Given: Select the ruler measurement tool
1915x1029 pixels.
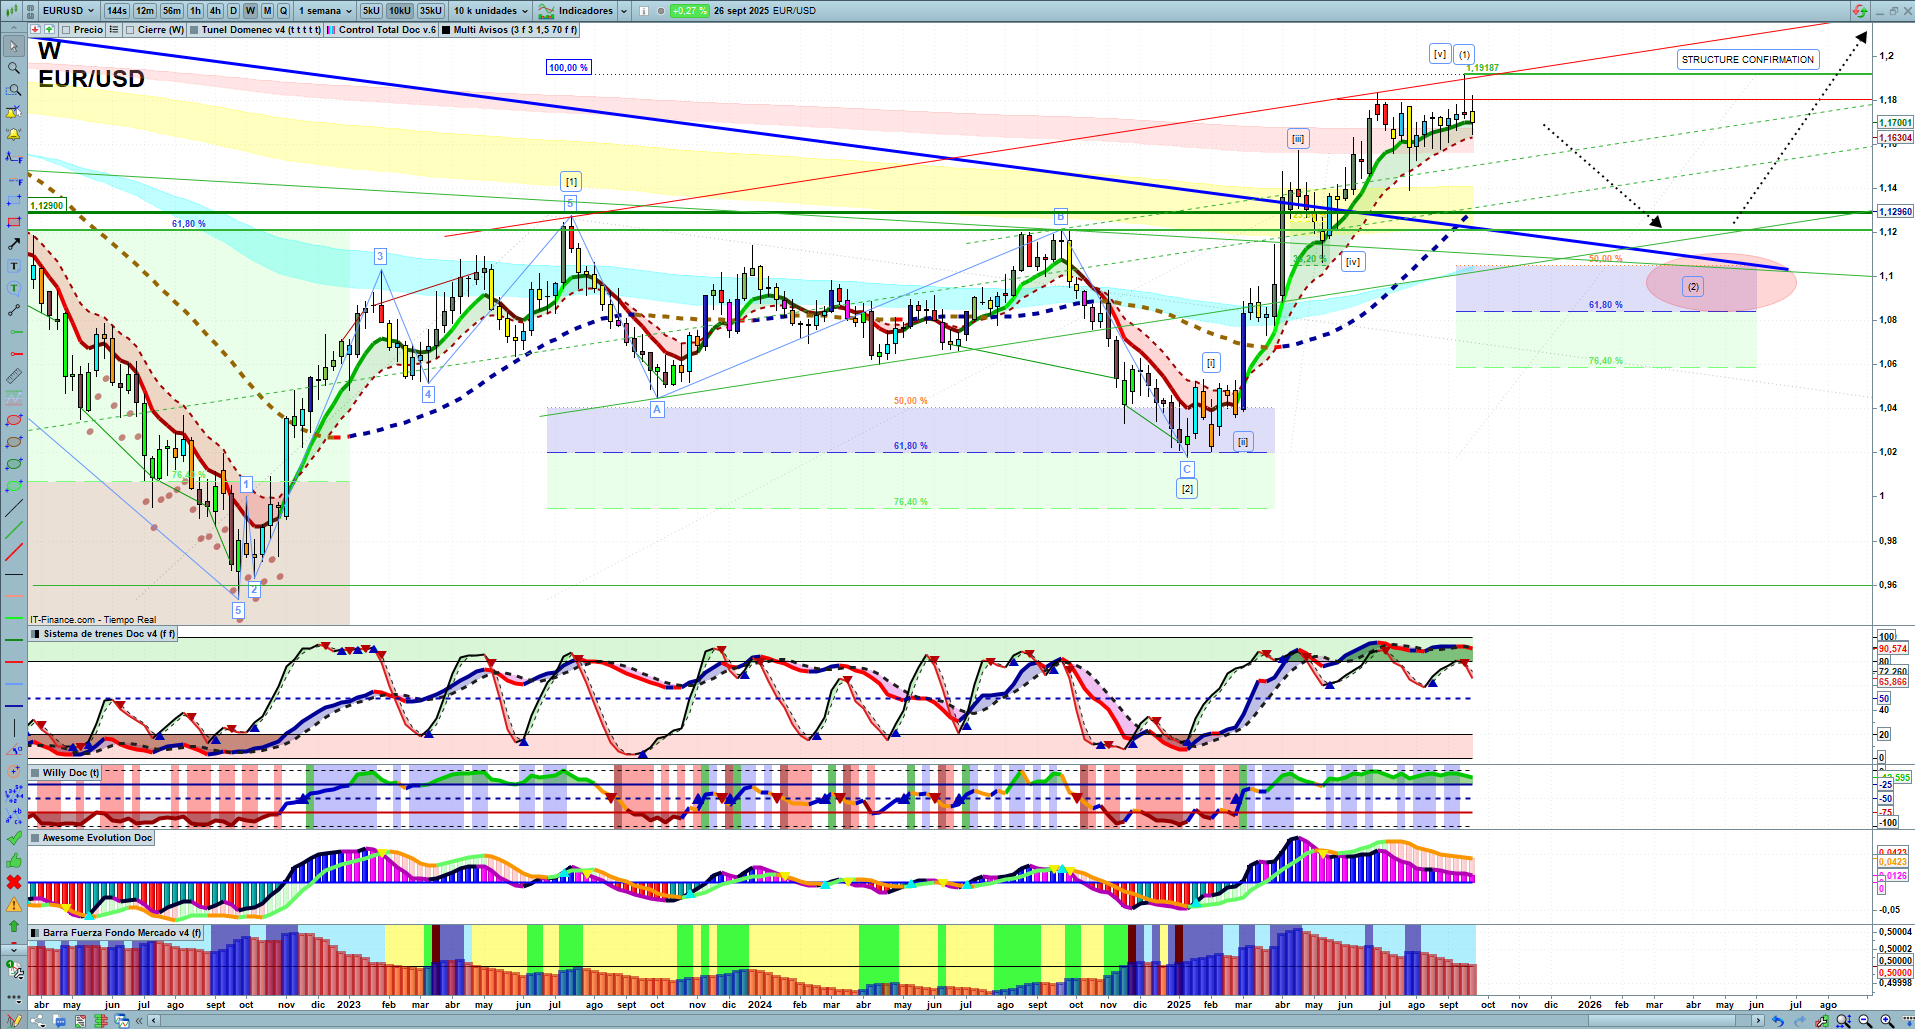Looking at the screenshot, I should [x=14, y=376].
